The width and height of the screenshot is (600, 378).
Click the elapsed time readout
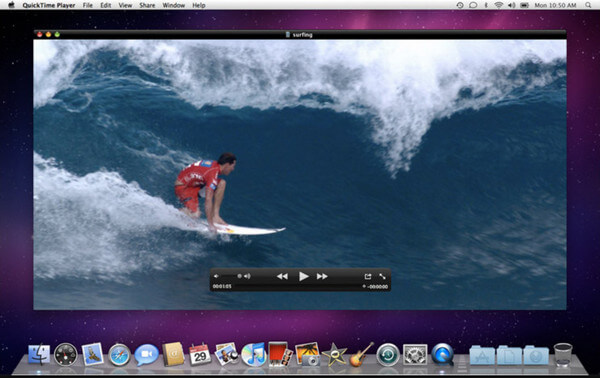coord(222,286)
